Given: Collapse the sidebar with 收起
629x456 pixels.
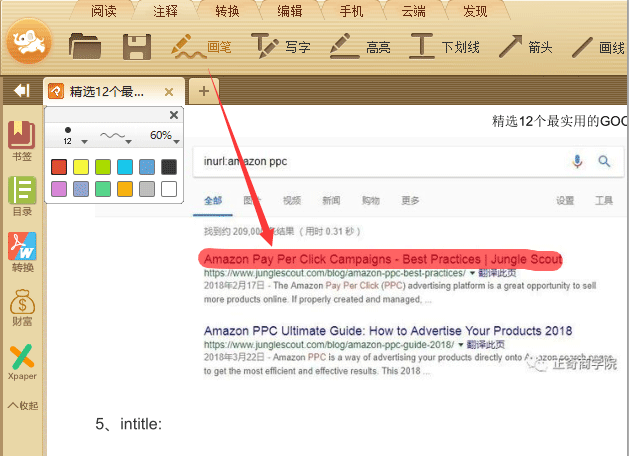Looking at the screenshot, I should click(x=23, y=405).
